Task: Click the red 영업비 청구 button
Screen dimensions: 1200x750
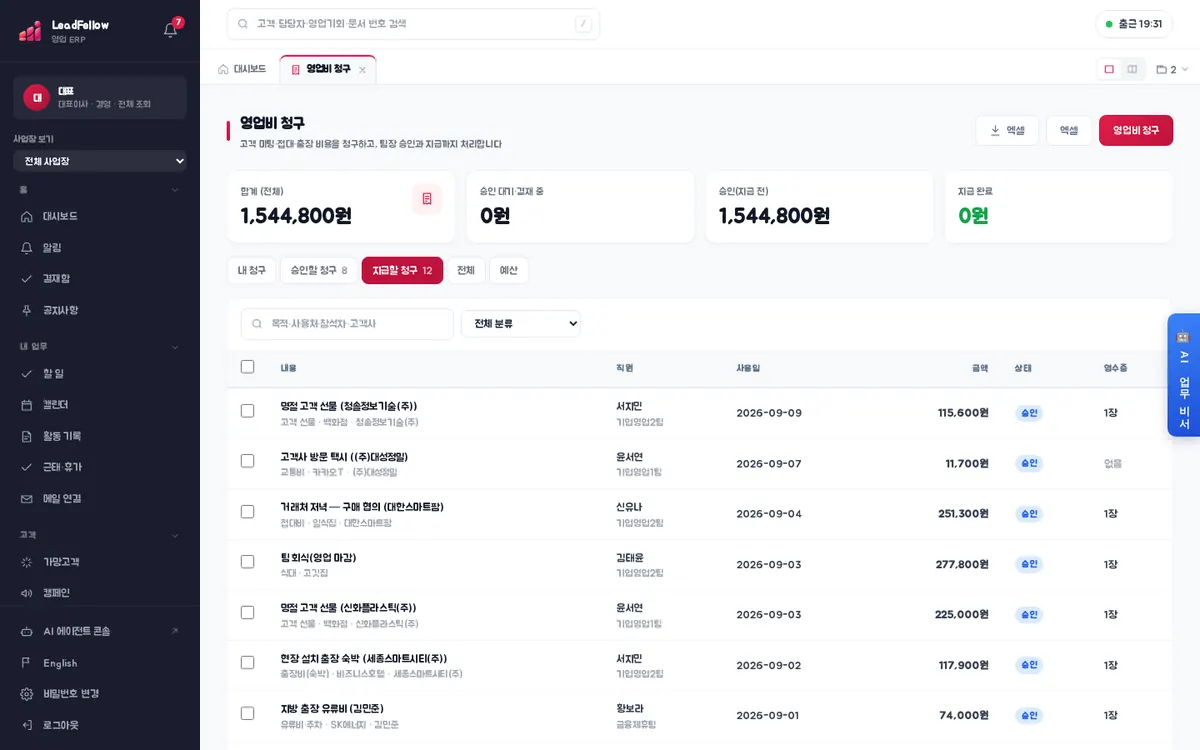Action: [1136, 130]
